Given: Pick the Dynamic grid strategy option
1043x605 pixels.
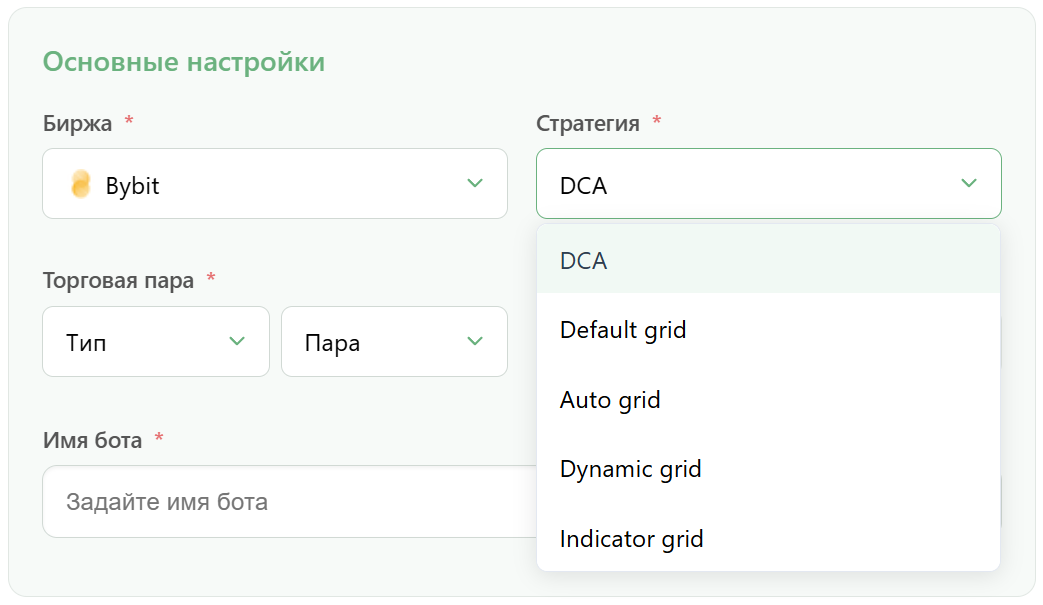Looking at the screenshot, I should (768, 469).
